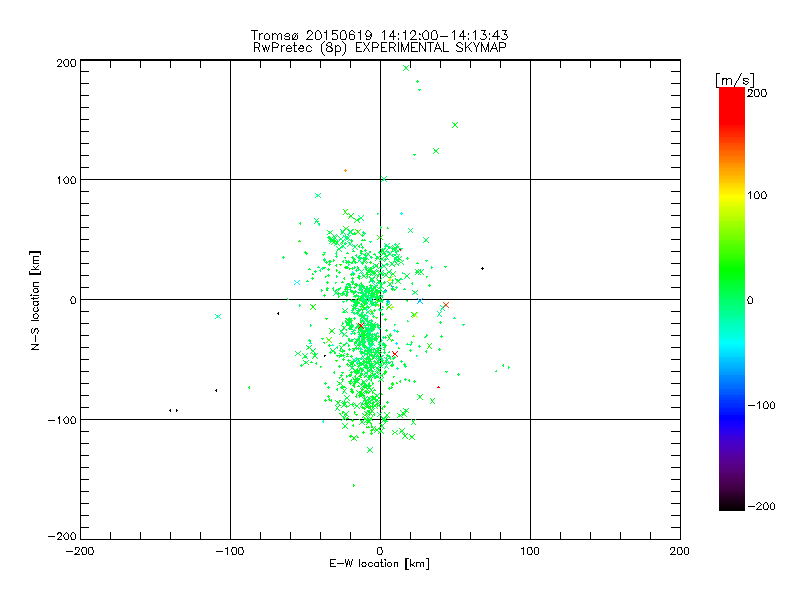Click the pair of black dots at lower left
This screenshot has height=600, width=800.
click(x=173, y=410)
